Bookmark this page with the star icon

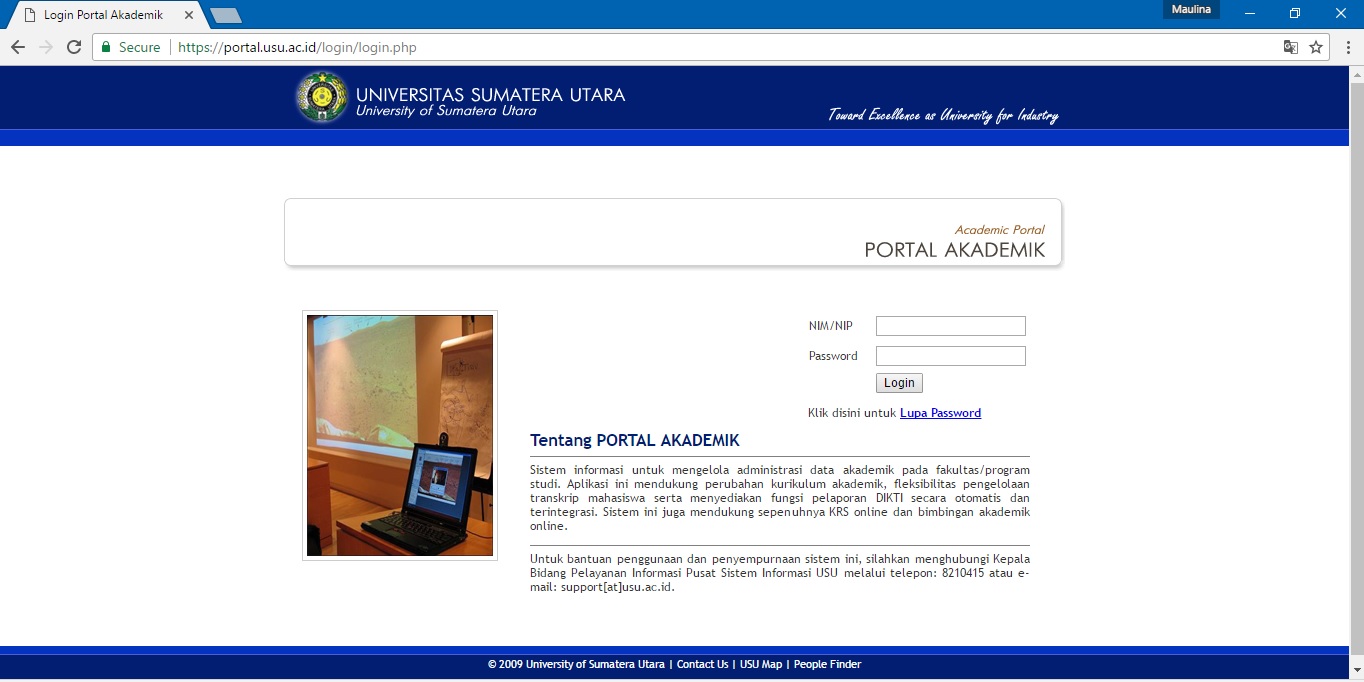(x=1316, y=47)
